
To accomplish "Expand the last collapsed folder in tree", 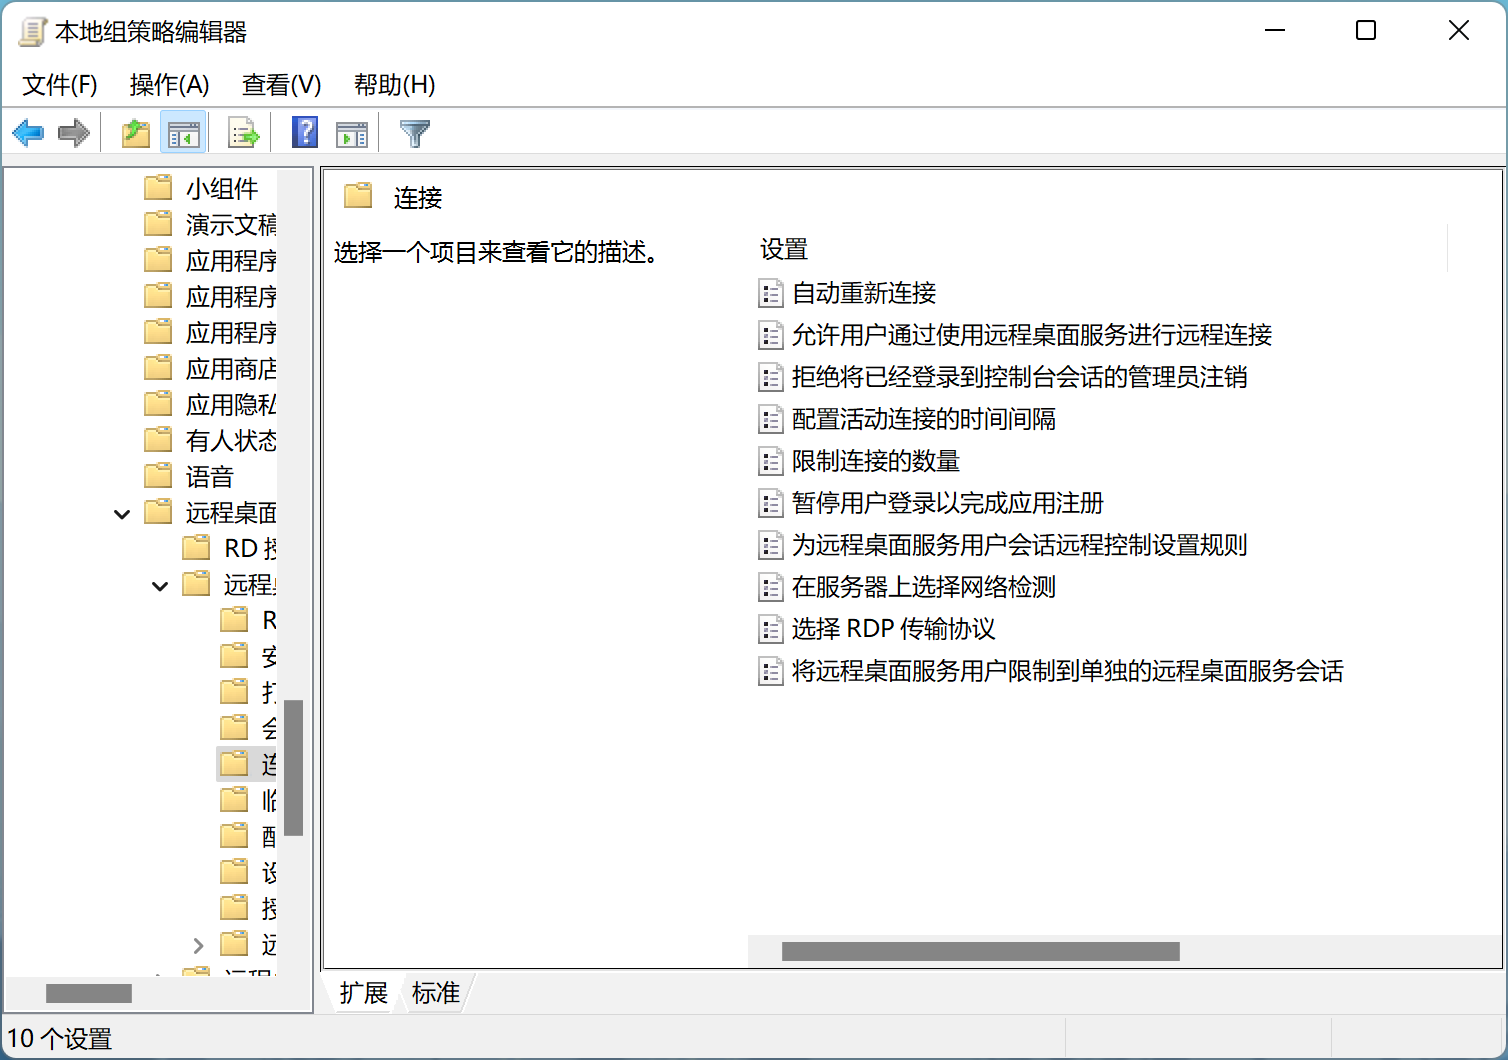I will point(198,945).
